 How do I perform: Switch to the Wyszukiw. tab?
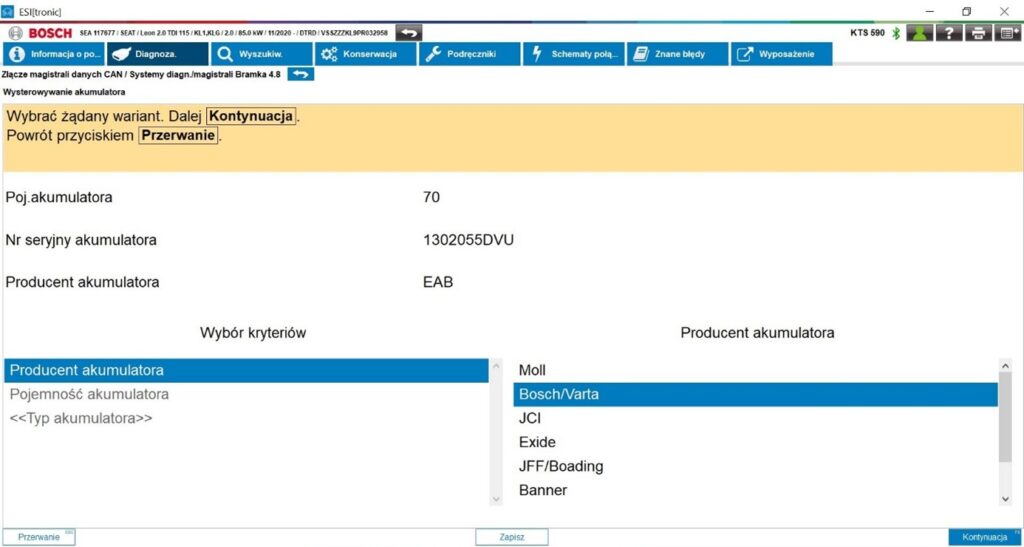(260, 54)
